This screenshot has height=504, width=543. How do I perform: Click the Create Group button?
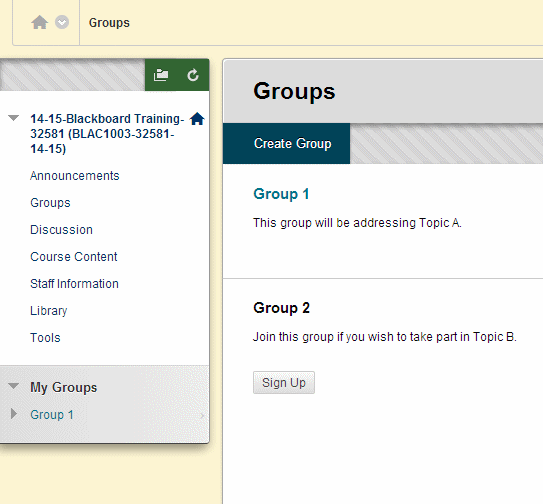[286, 143]
